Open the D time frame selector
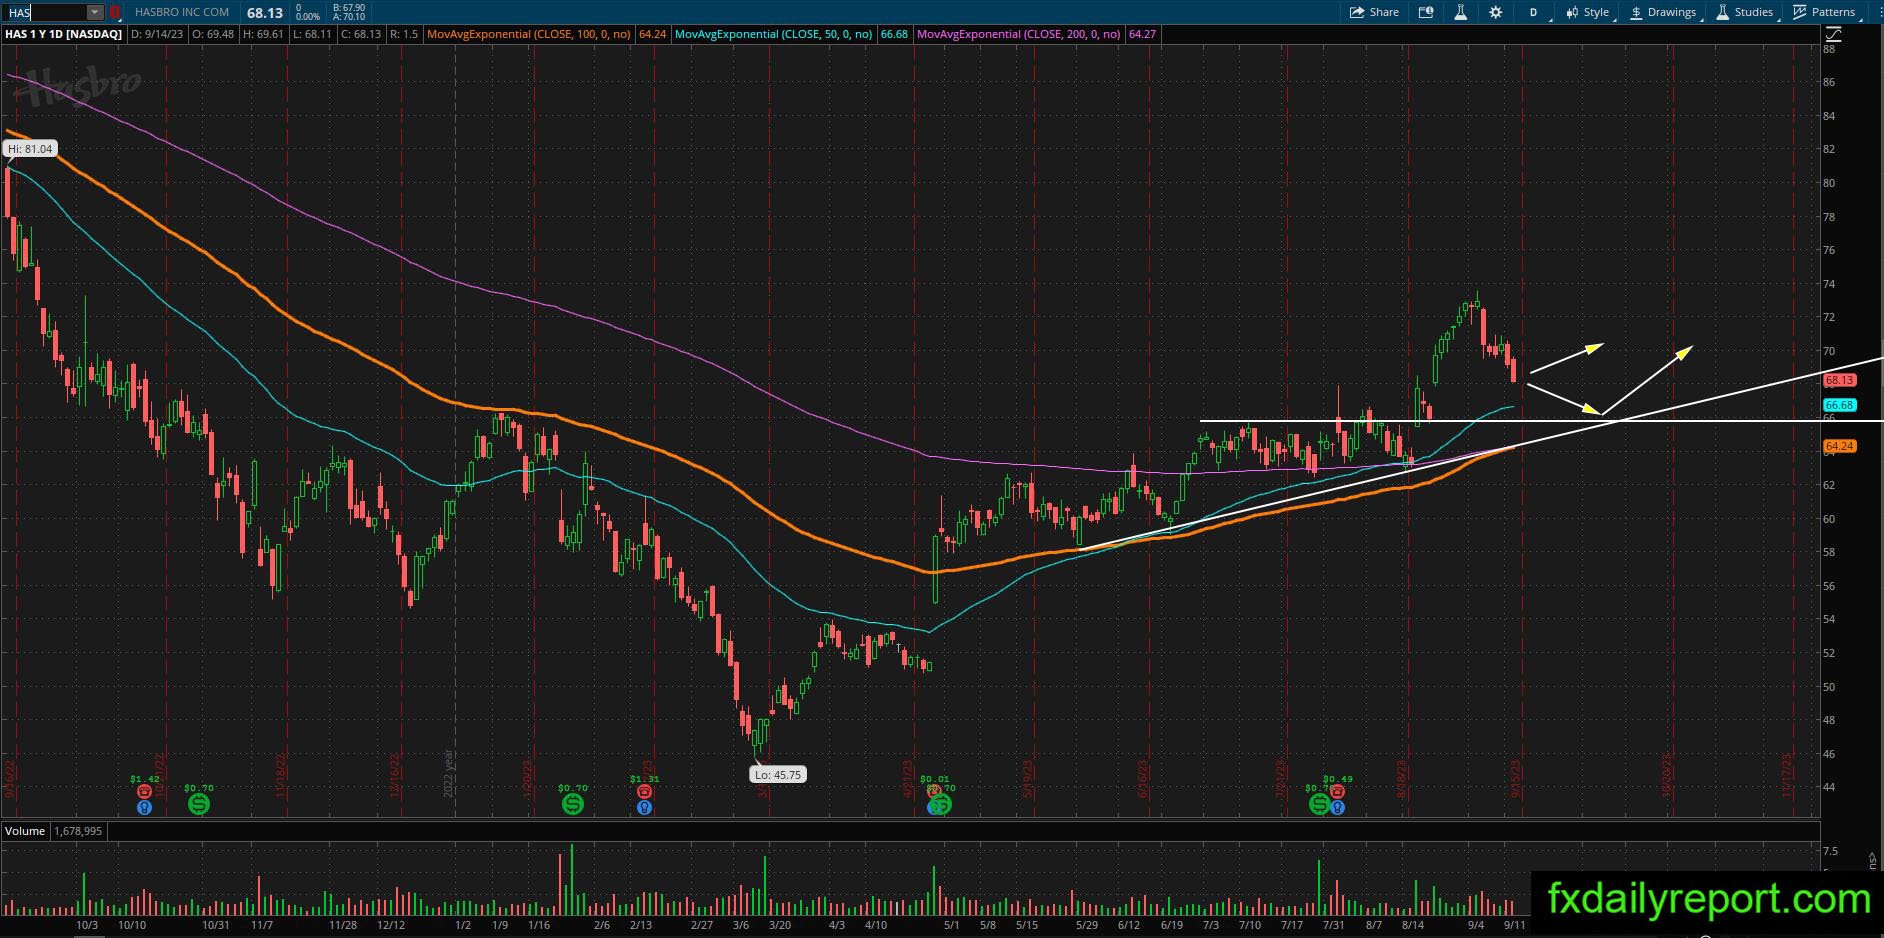The height and width of the screenshot is (938, 1884). 1535,12
